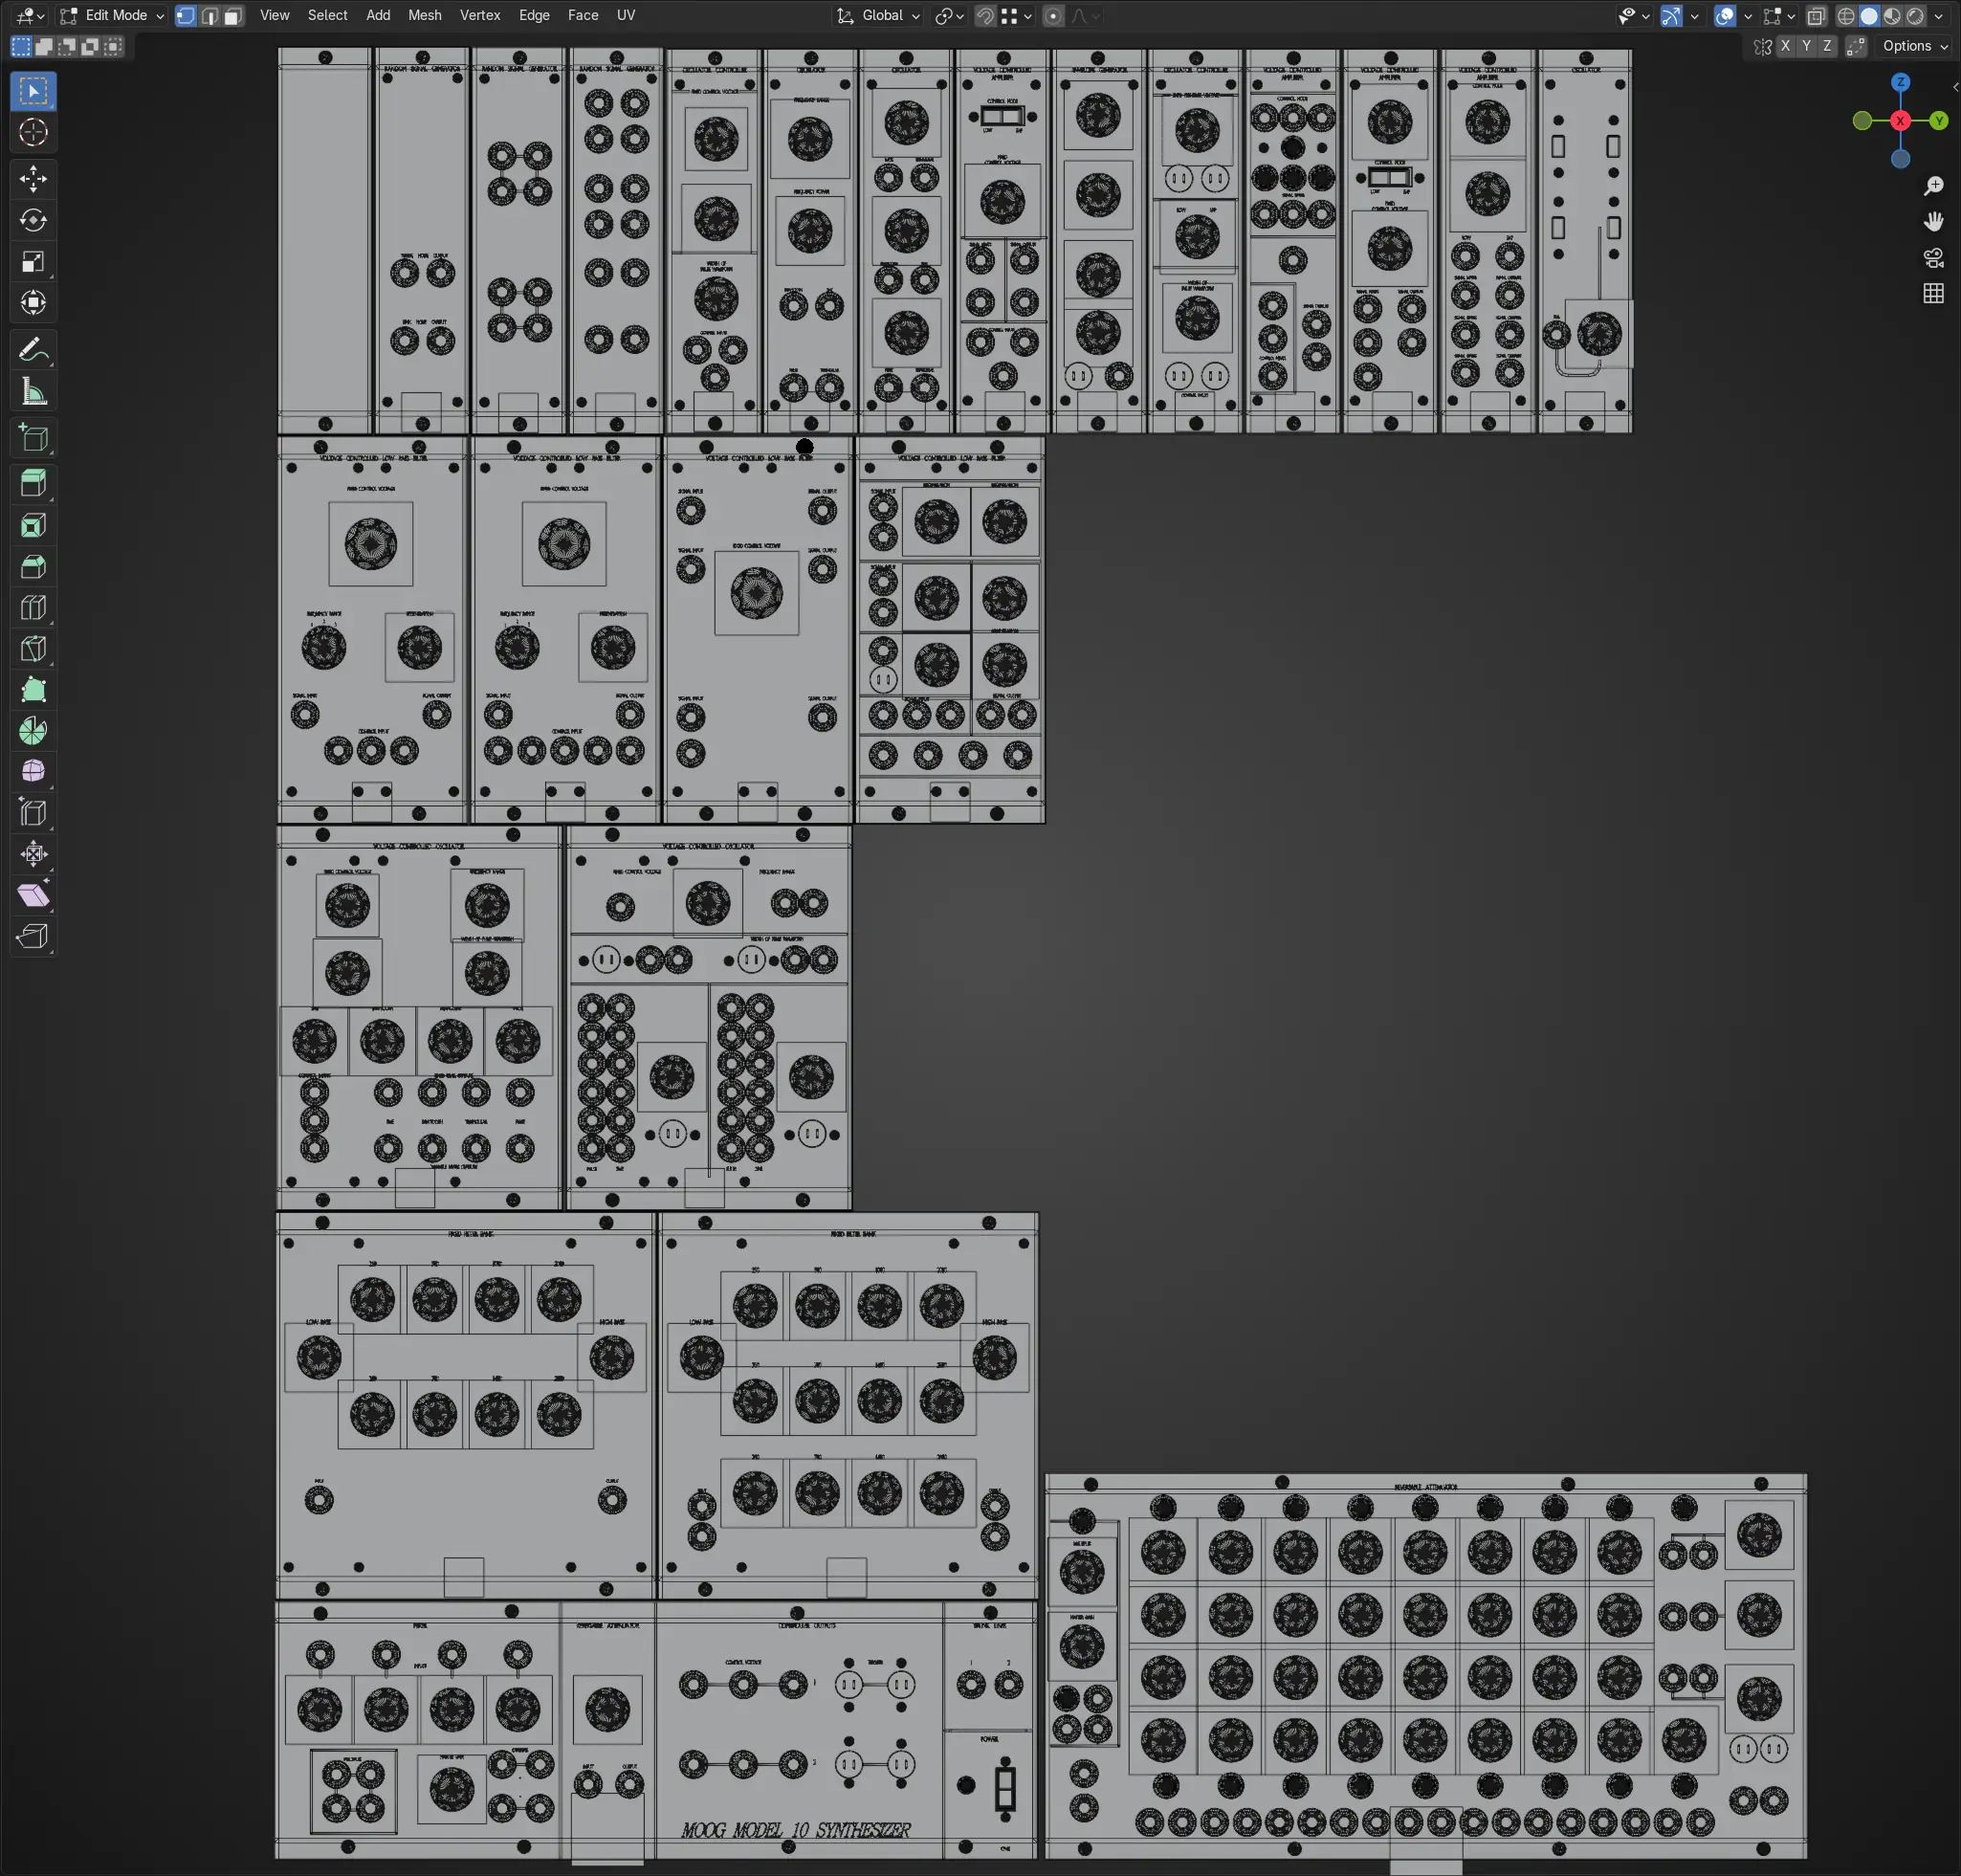The width and height of the screenshot is (1961, 1876).
Task: Toggle camera view icon
Action: (1933, 258)
